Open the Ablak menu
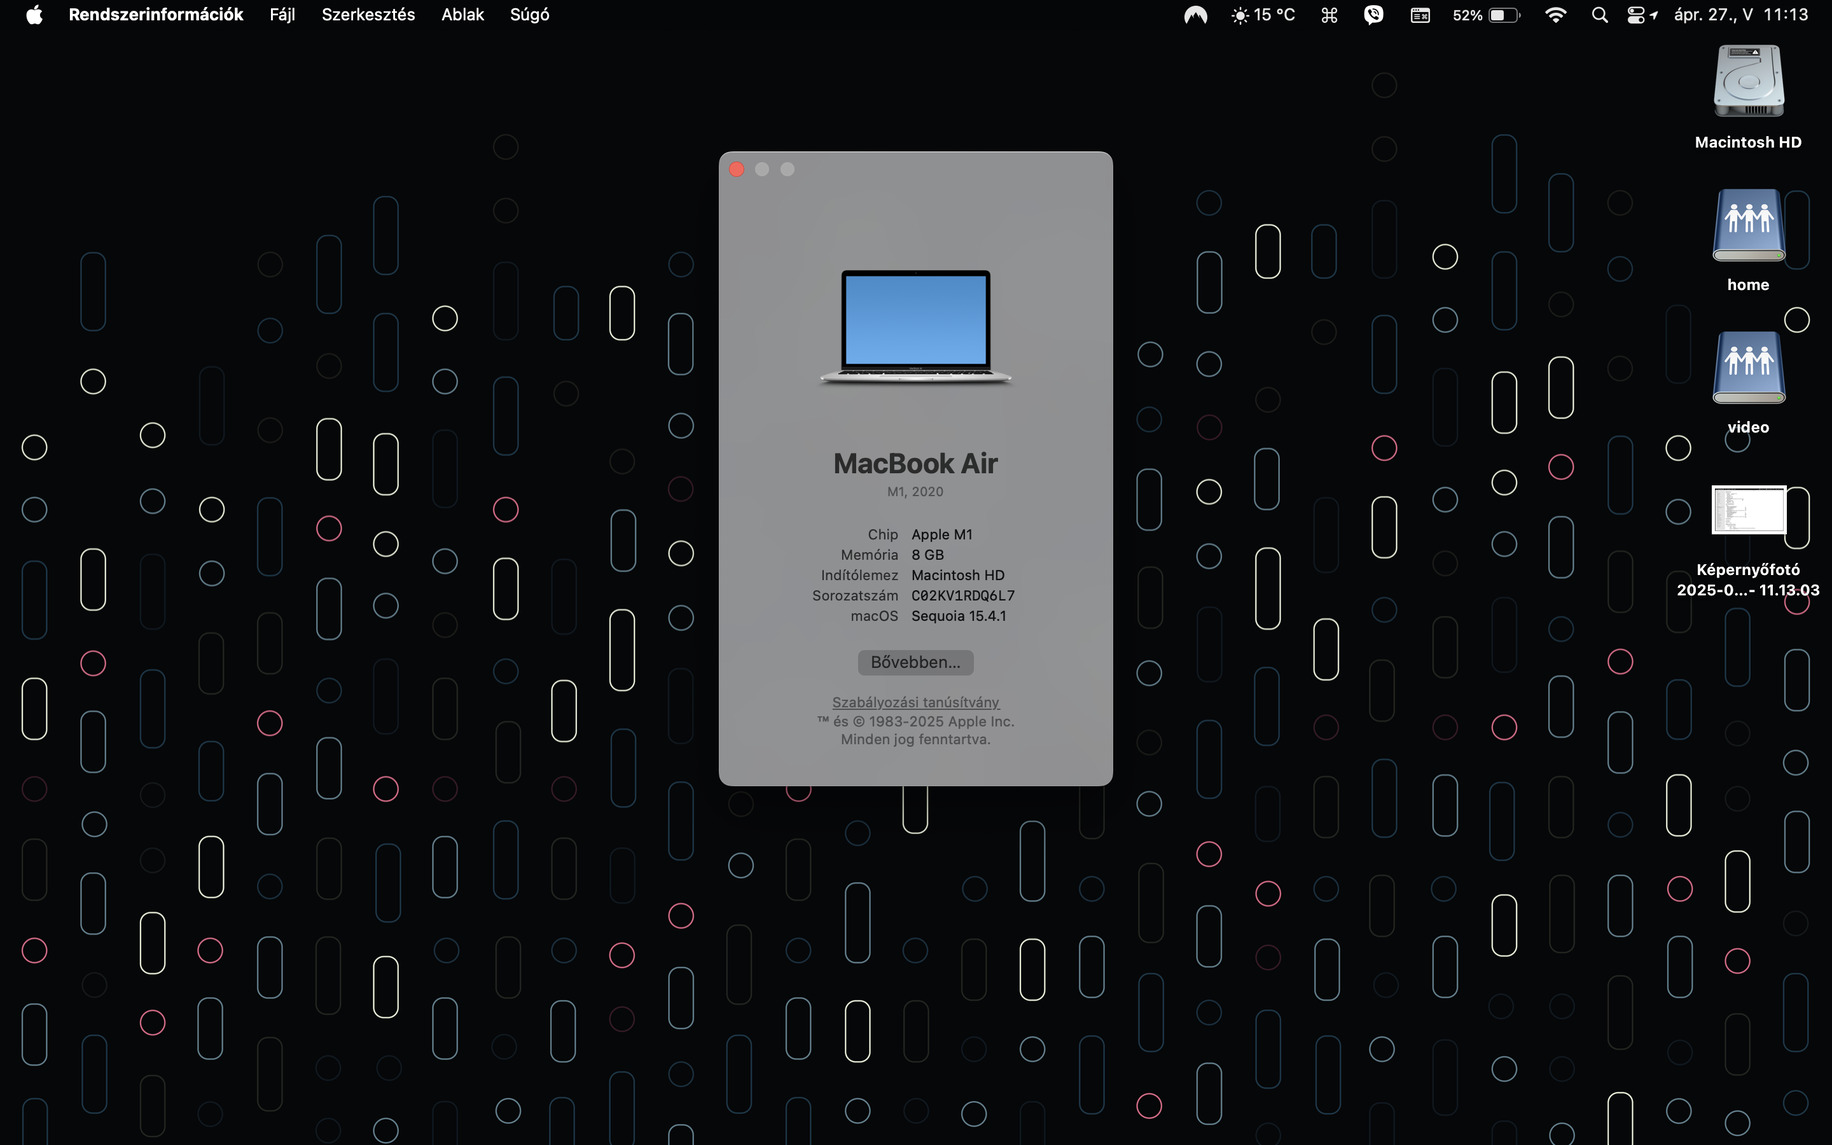The width and height of the screenshot is (1832, 1145). pyautogui.click(x=463, y=15)
